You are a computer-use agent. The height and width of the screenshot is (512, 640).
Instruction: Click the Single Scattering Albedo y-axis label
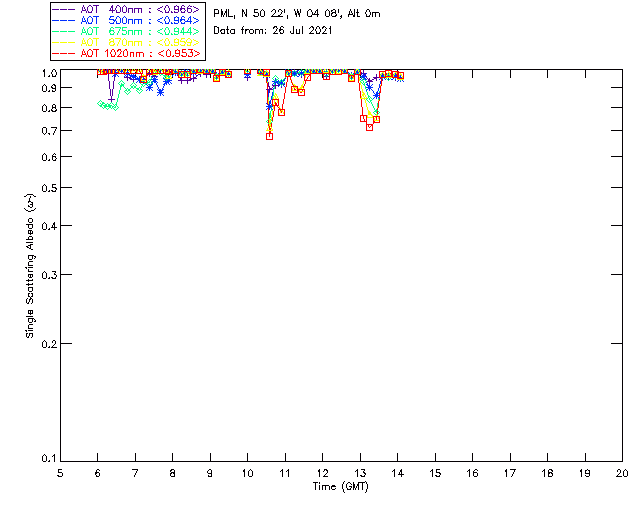(x=31, y=265)
